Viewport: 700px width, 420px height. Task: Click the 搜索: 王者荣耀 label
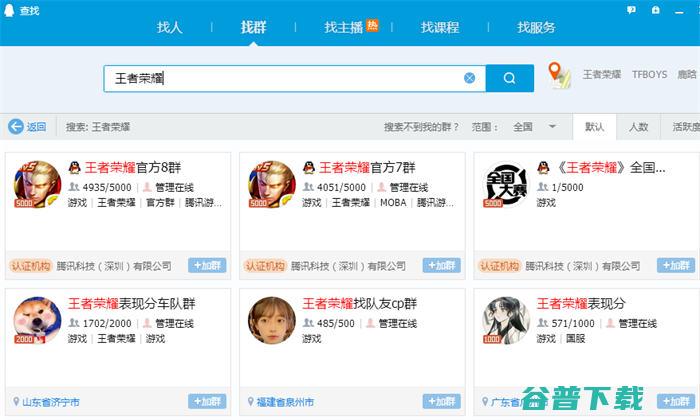coord(98,127)
